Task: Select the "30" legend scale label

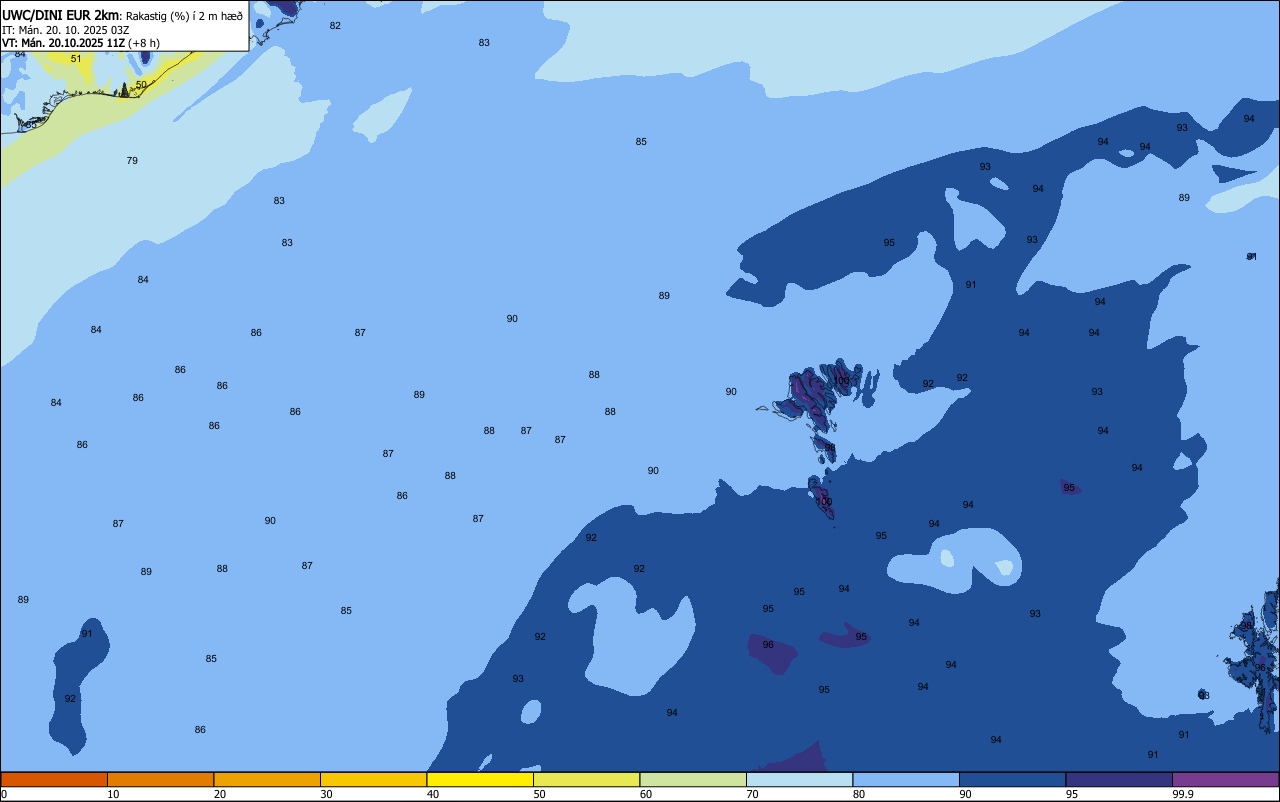Action: (327, 794)
